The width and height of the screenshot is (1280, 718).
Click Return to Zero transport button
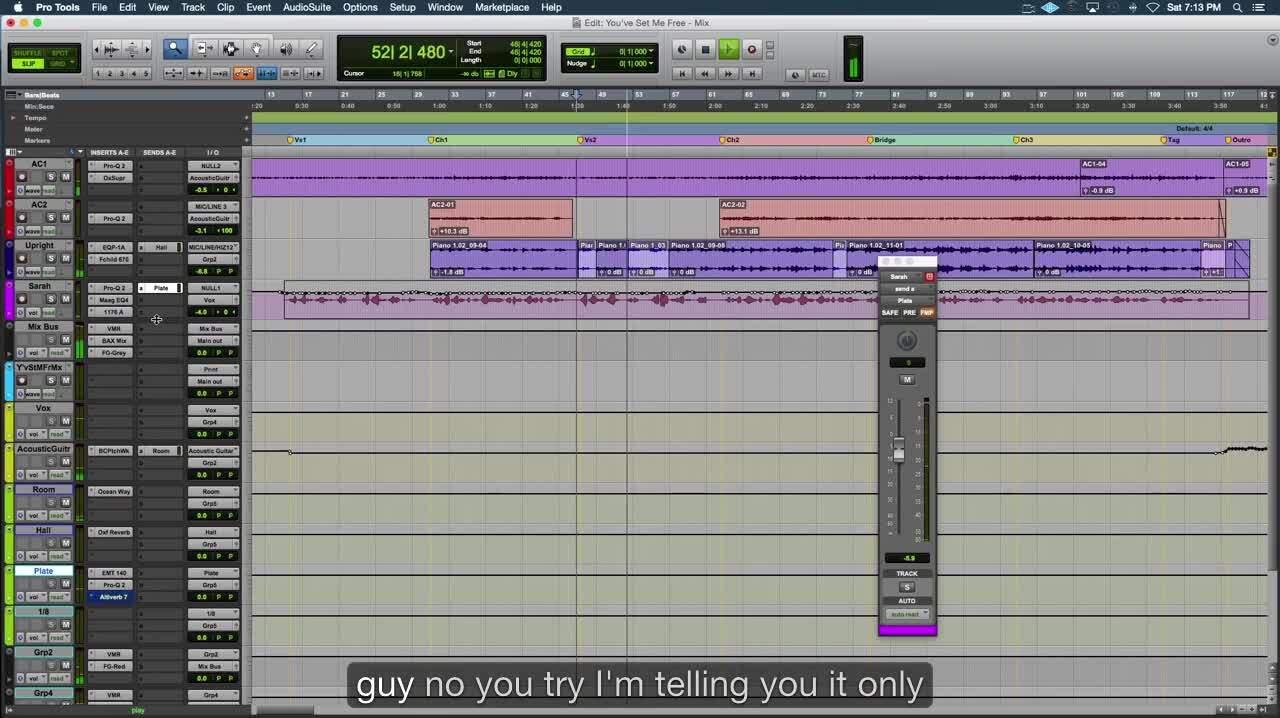click(x=682, y=73)
